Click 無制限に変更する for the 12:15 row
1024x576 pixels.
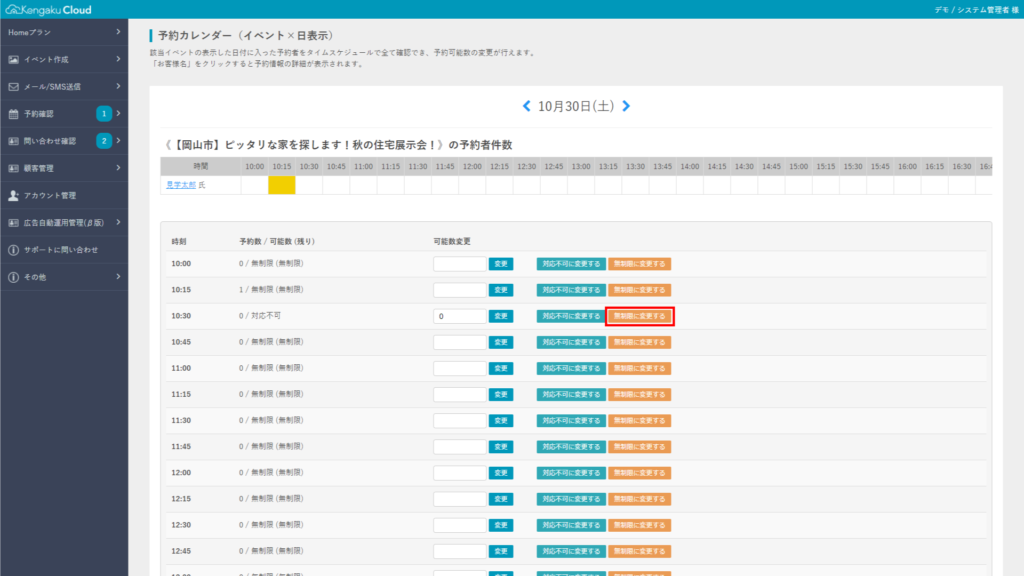639,499
